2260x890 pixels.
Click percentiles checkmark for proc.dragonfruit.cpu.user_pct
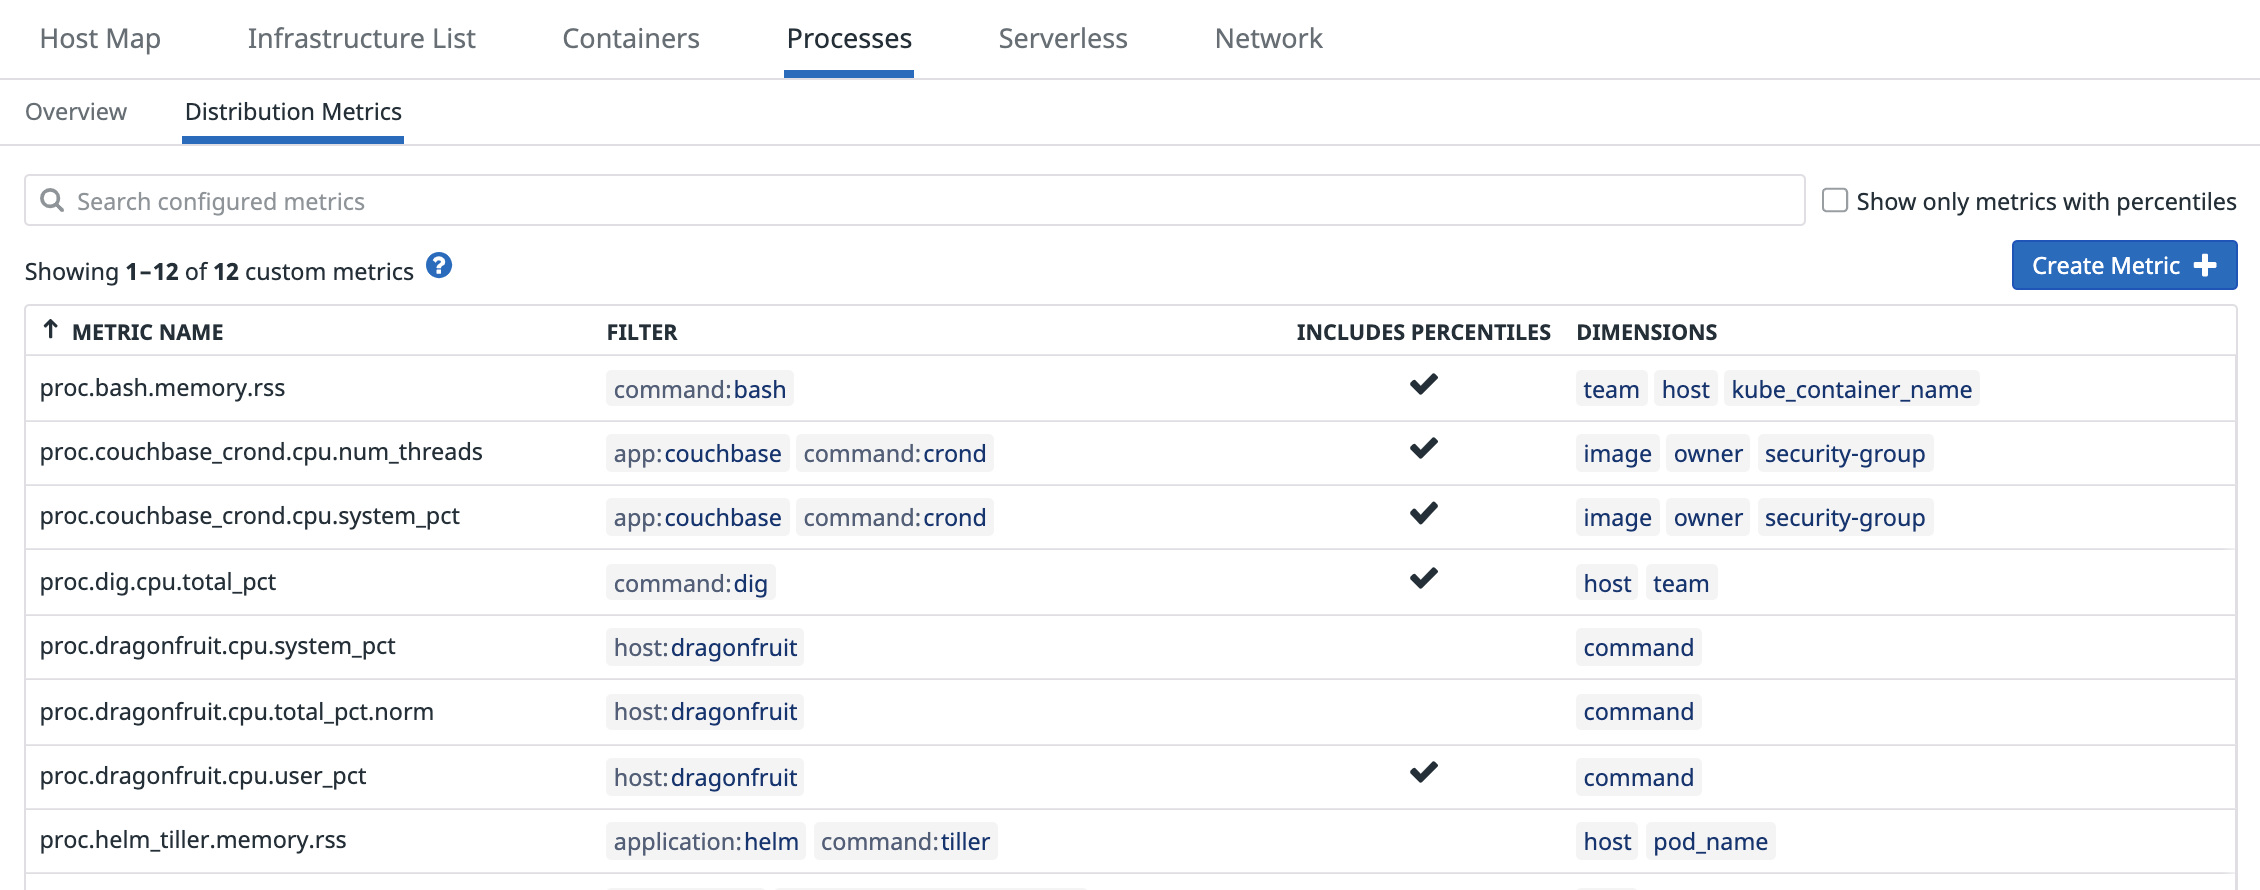click(x=1423, y=773)
